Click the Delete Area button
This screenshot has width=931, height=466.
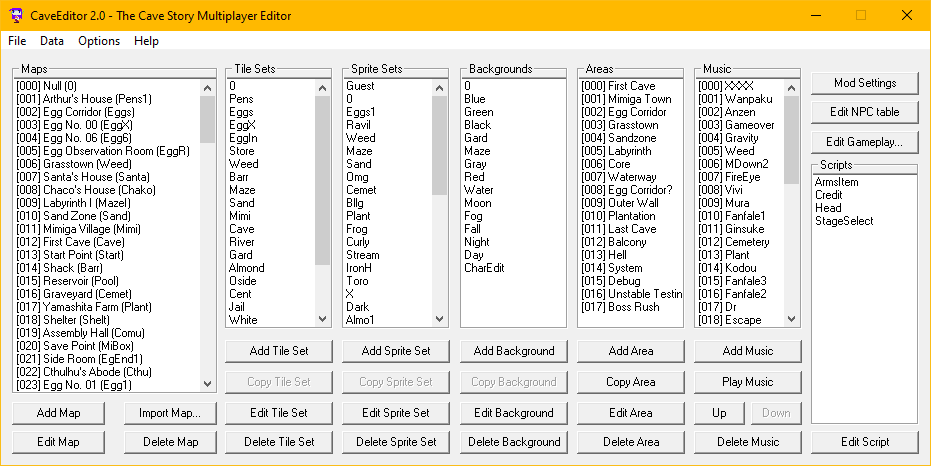[x=631, y=442]
